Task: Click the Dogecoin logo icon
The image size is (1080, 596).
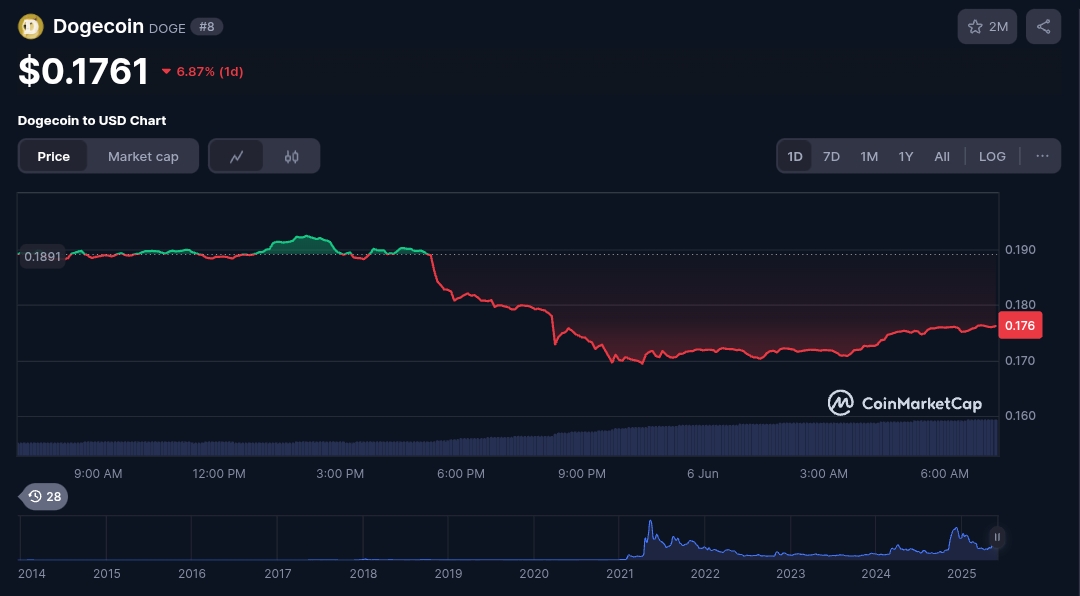Action: [x=31, y=27]
